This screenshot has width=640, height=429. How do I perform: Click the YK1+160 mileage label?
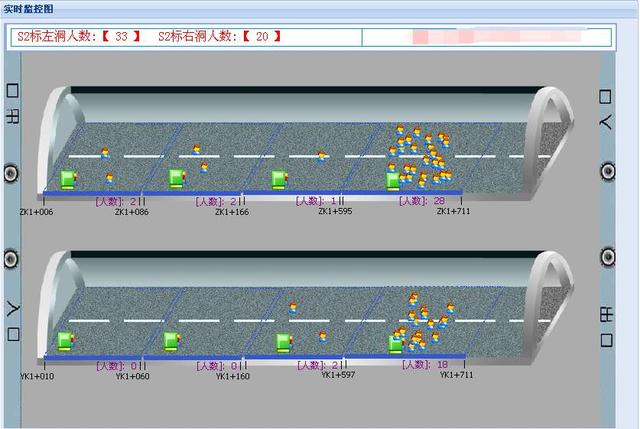(x=233, y=376)
